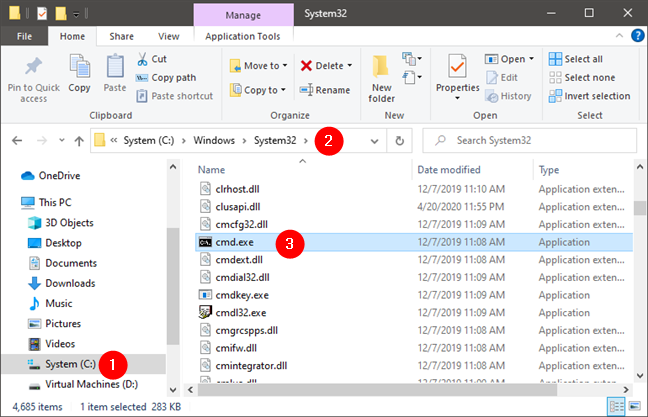Switch to details view in status bar
The width and height of the screenshot is (648, 417).
tap(616, 407)
